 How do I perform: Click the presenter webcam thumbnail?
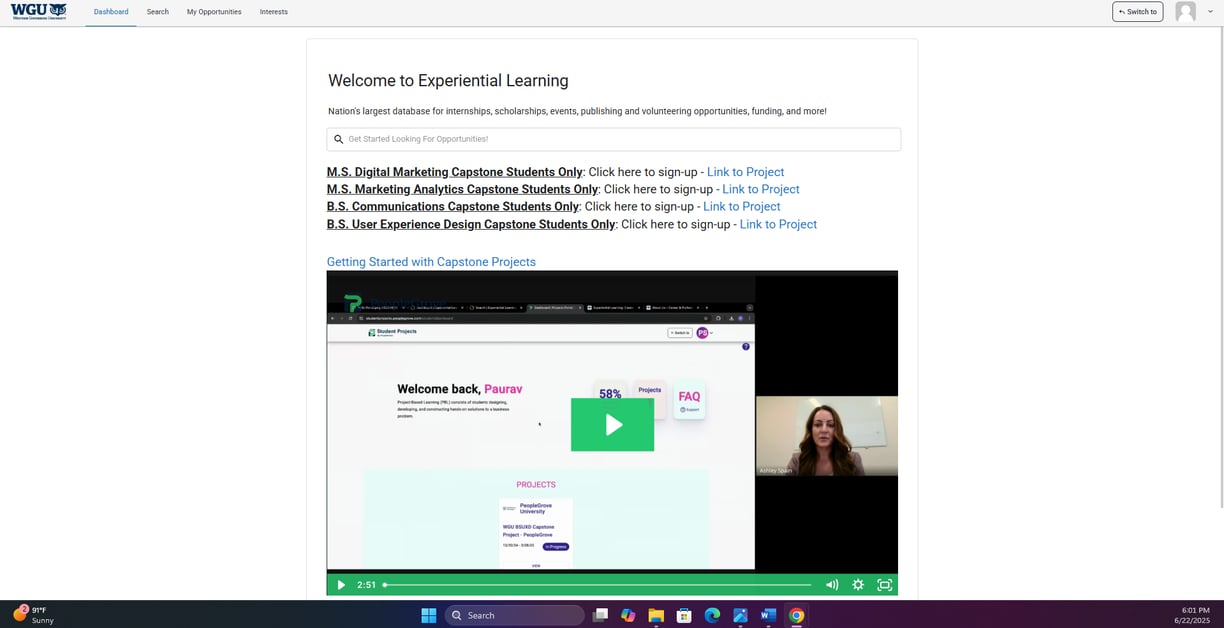click(826, 436)
